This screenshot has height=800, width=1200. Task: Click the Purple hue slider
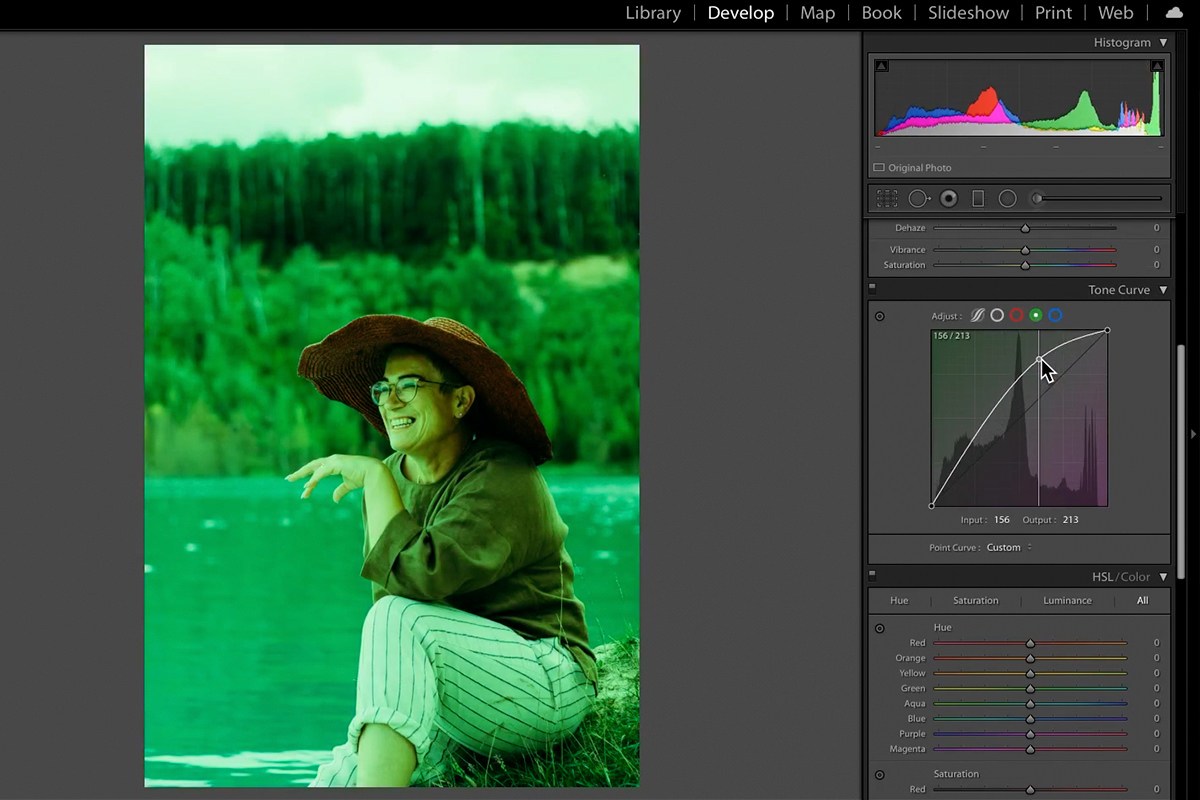point(1030,734)
